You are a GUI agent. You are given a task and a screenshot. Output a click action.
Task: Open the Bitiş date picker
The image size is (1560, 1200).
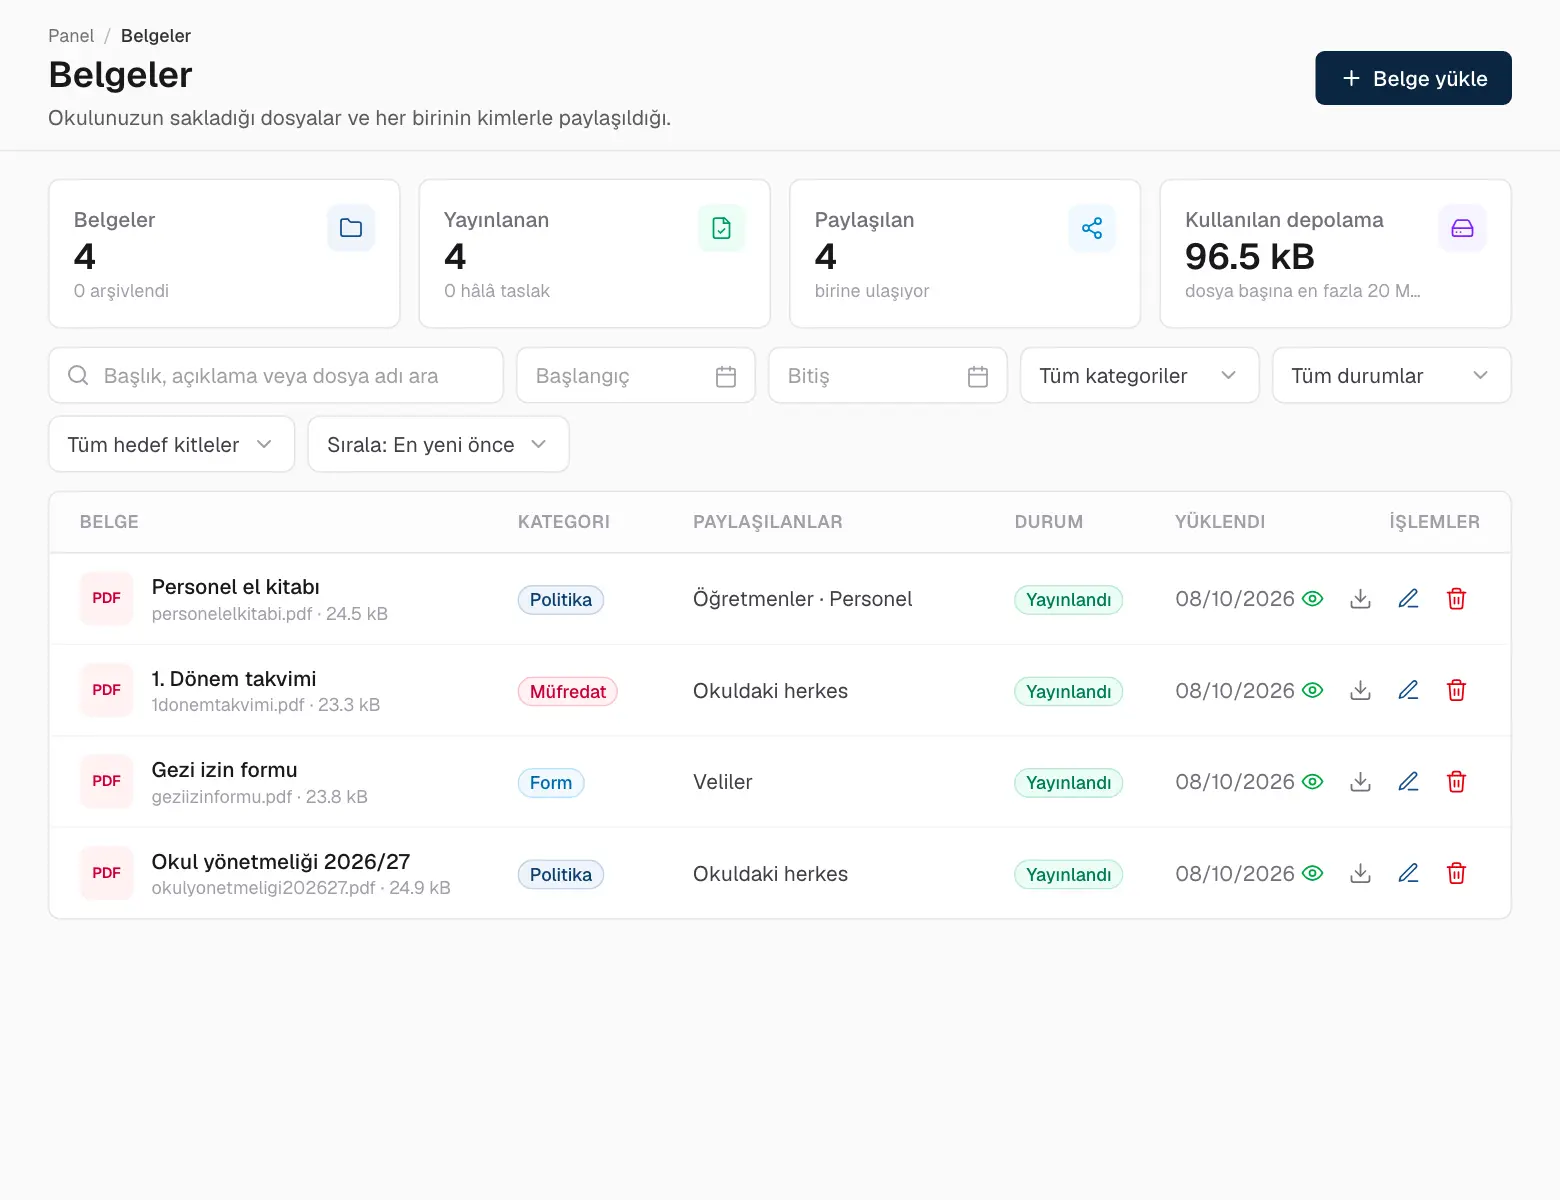pyautogui.click(x=887, y=375)
